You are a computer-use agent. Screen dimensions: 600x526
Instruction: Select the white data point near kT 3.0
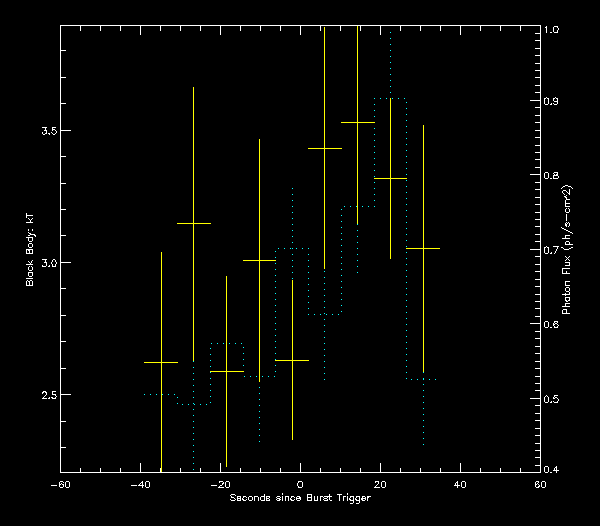click(259, 260)
